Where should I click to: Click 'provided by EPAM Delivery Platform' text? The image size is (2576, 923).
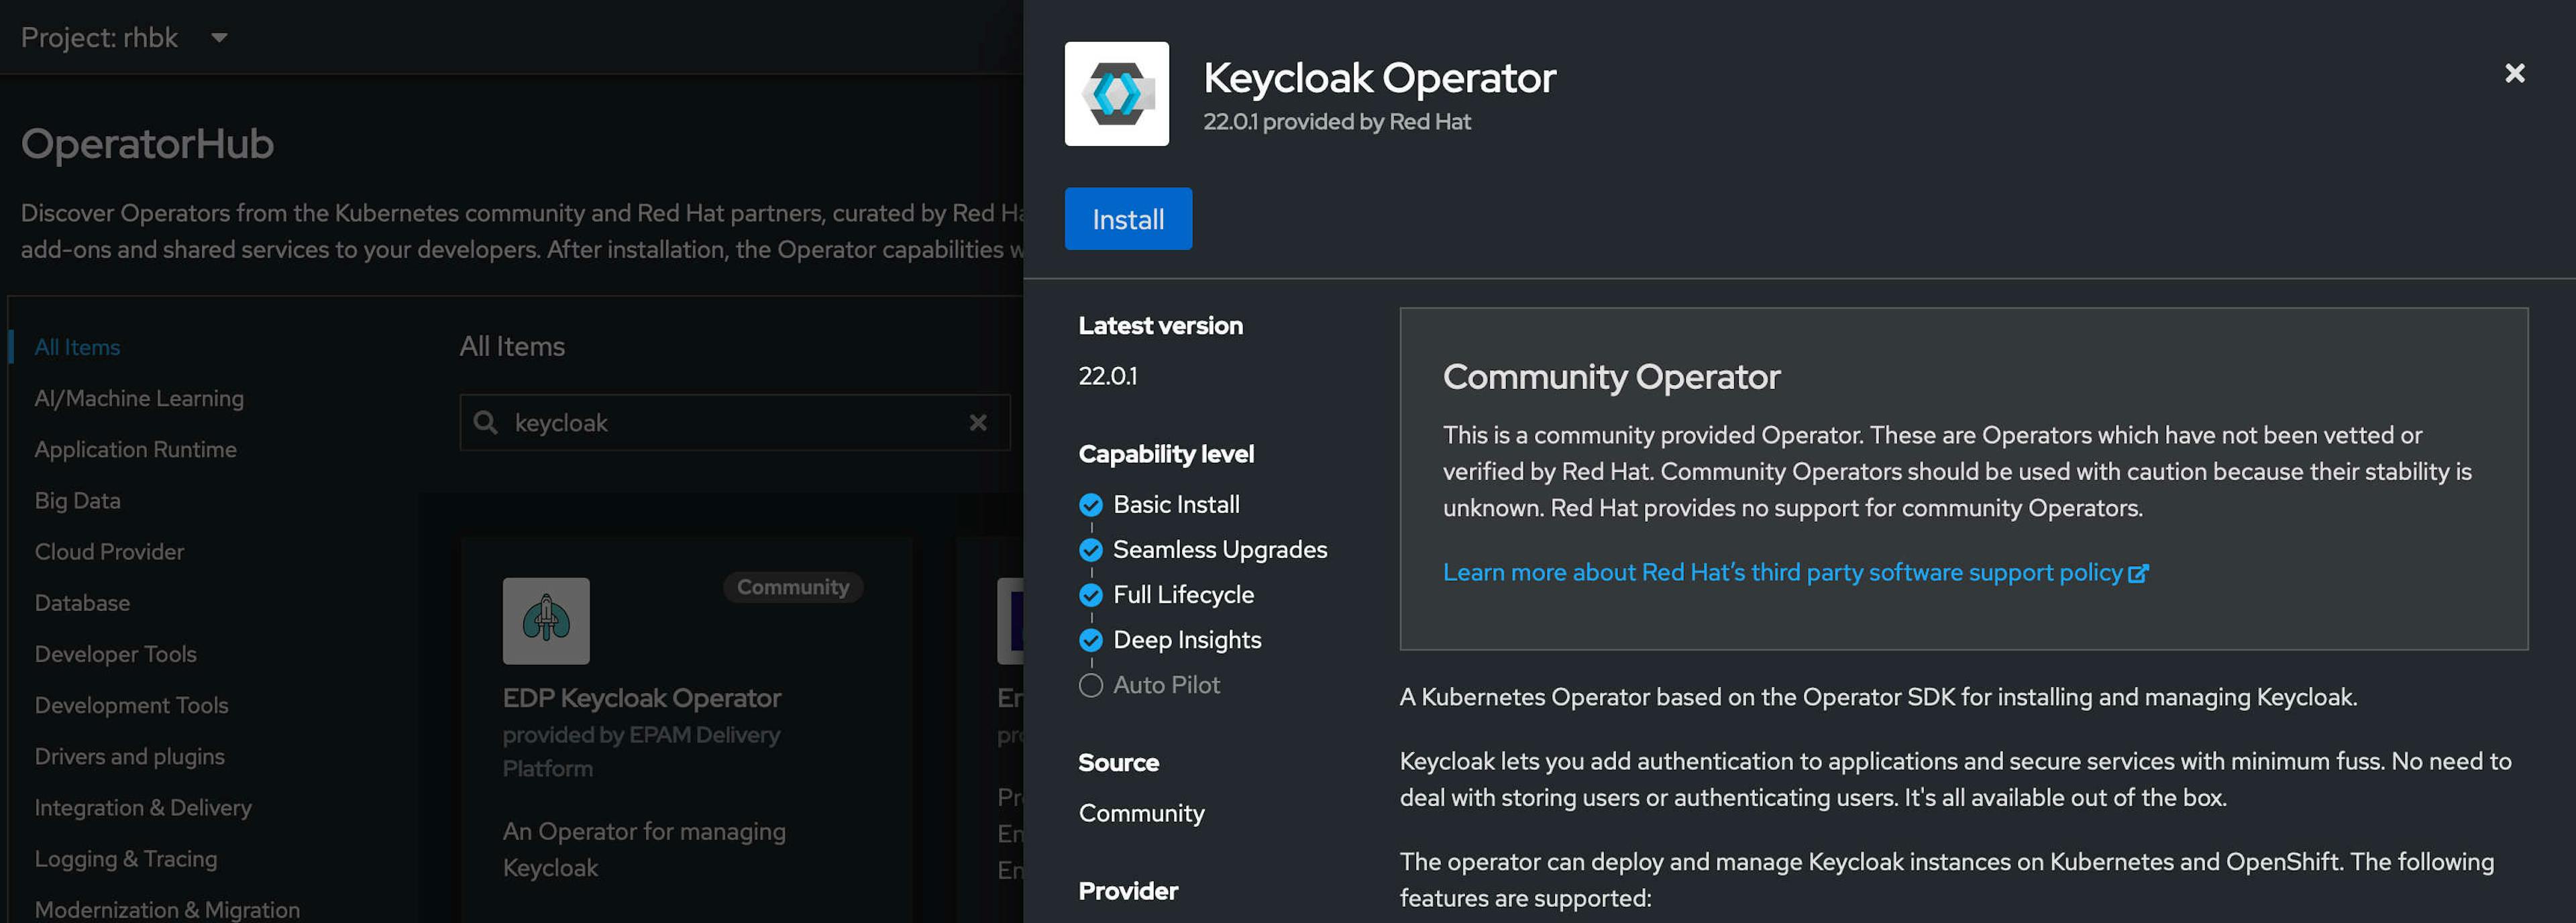click(x=641, y=751)
